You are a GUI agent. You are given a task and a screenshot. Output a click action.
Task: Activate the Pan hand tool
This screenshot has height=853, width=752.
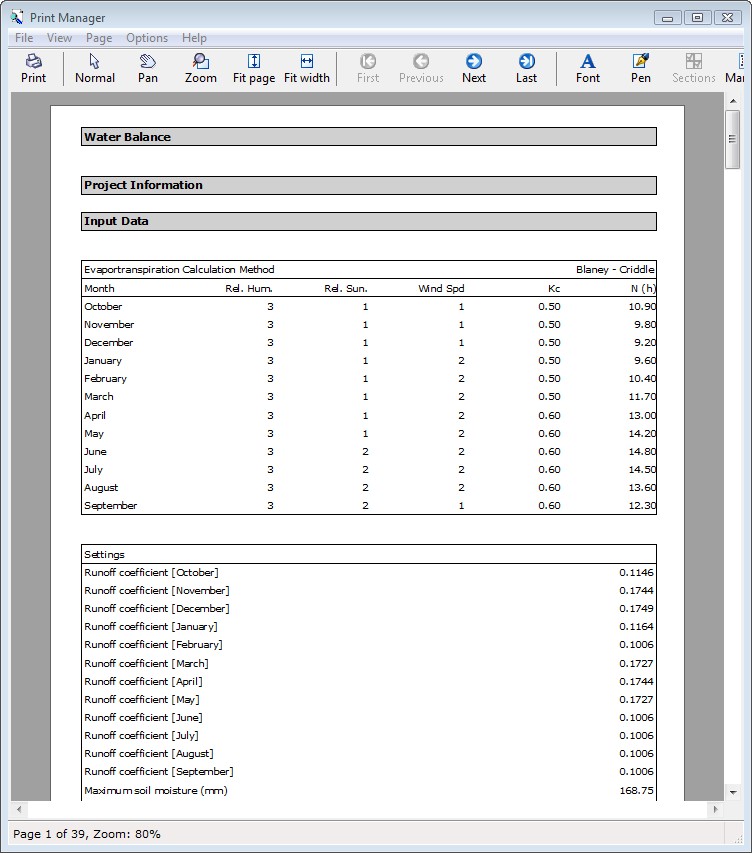point(148,68)
